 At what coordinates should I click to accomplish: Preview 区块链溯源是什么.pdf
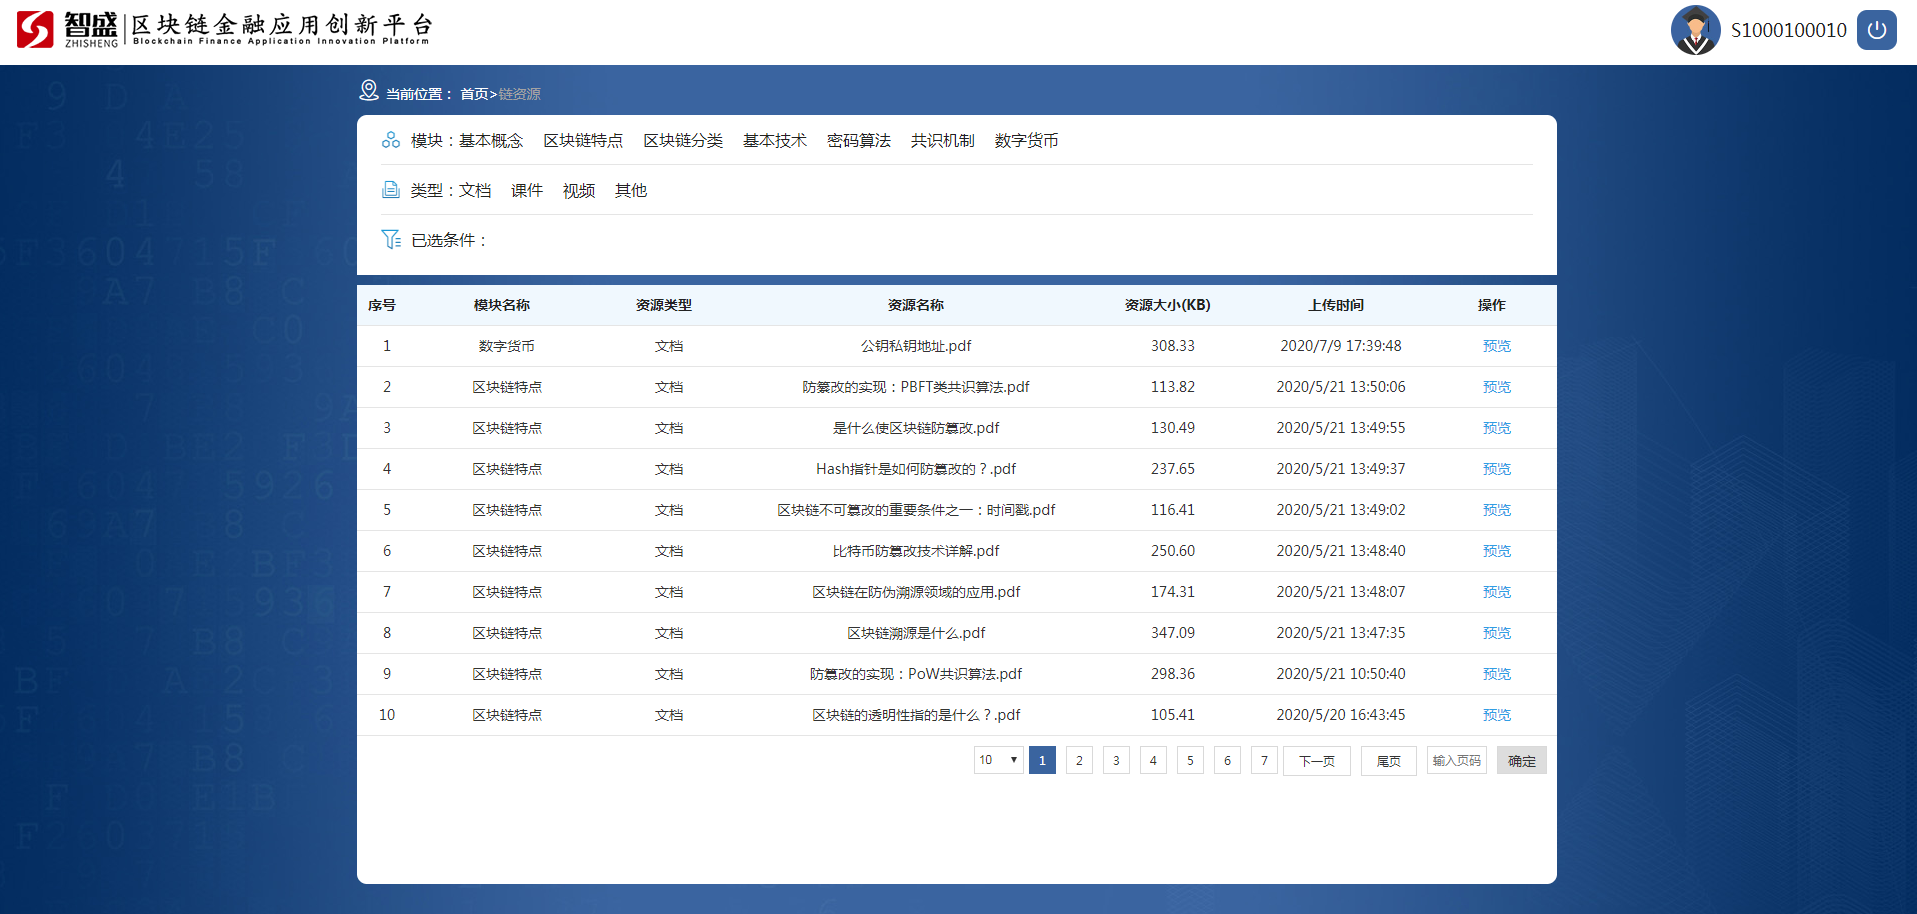tap(1496, 633)
